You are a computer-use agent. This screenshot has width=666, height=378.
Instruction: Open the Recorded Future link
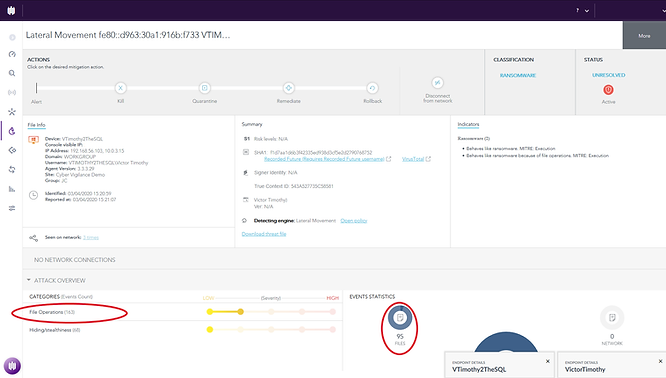coord(324,159)
